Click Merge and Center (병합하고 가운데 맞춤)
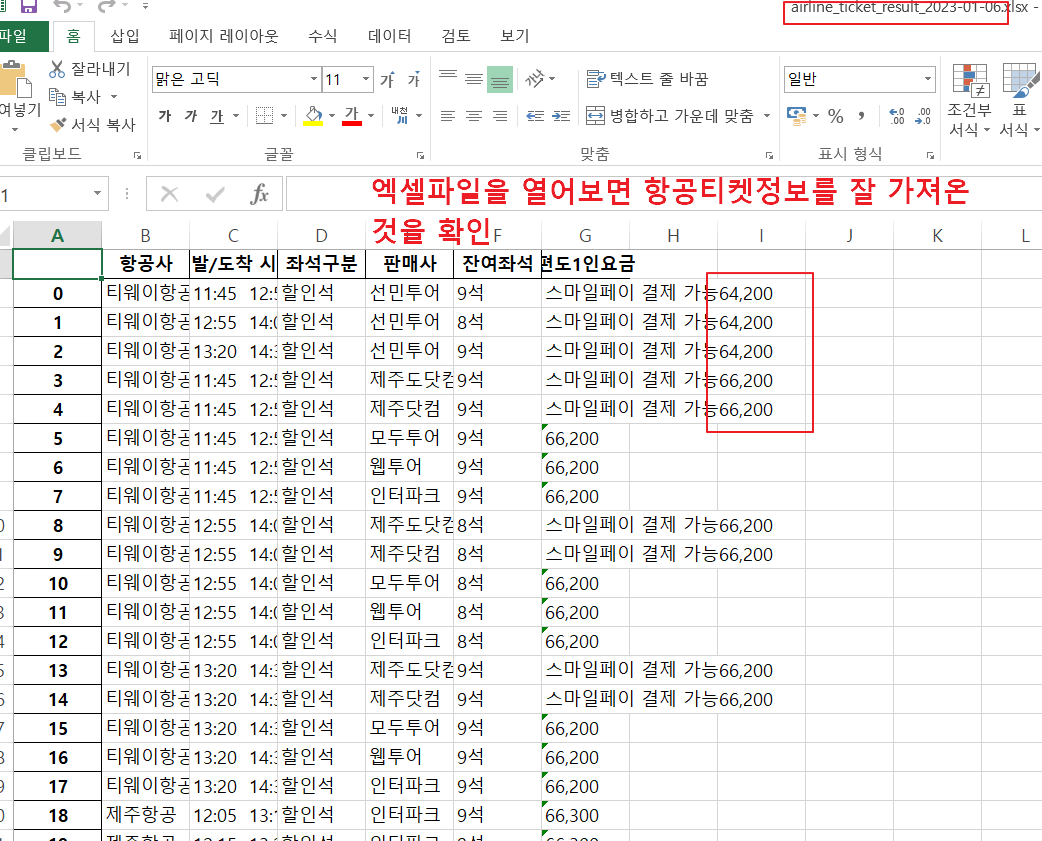The image size is (1042, 841). tap(669, 116)
